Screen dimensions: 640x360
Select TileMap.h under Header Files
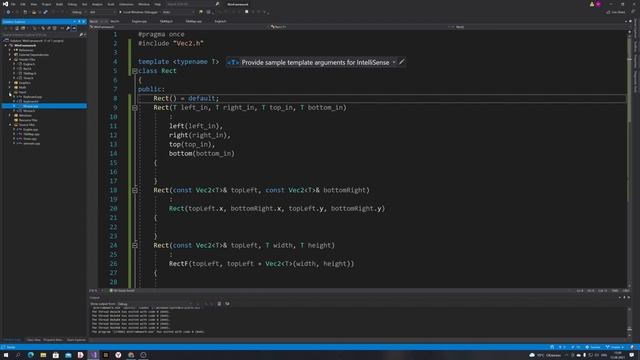[29, 73]
